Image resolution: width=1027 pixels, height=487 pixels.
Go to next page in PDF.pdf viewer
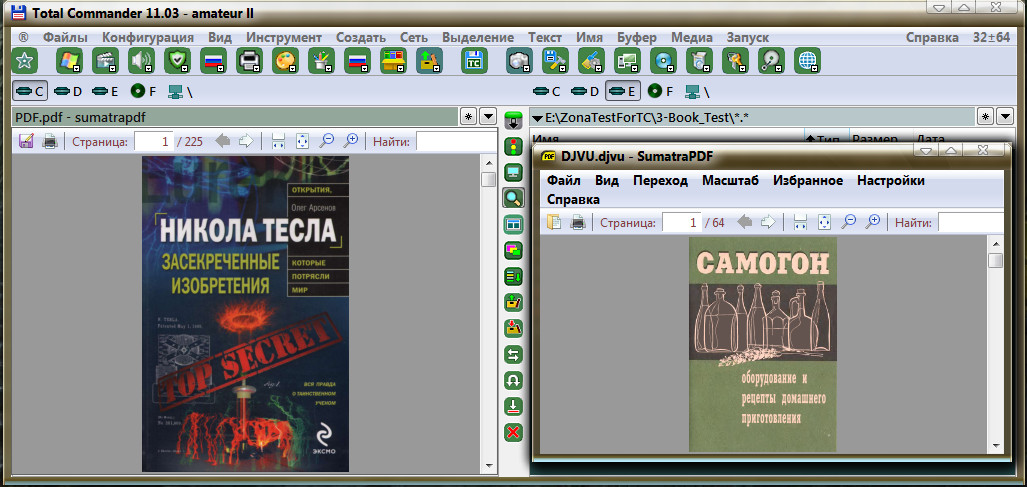point(246,141)
